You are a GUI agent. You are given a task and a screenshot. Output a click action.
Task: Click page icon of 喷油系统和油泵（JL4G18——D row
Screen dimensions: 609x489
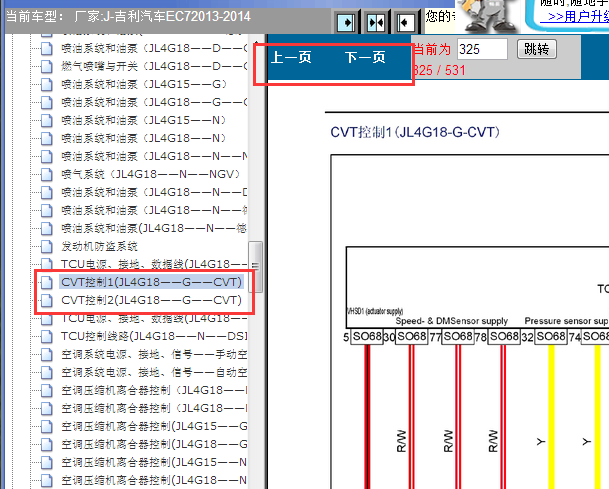click(x=47, y=49)
